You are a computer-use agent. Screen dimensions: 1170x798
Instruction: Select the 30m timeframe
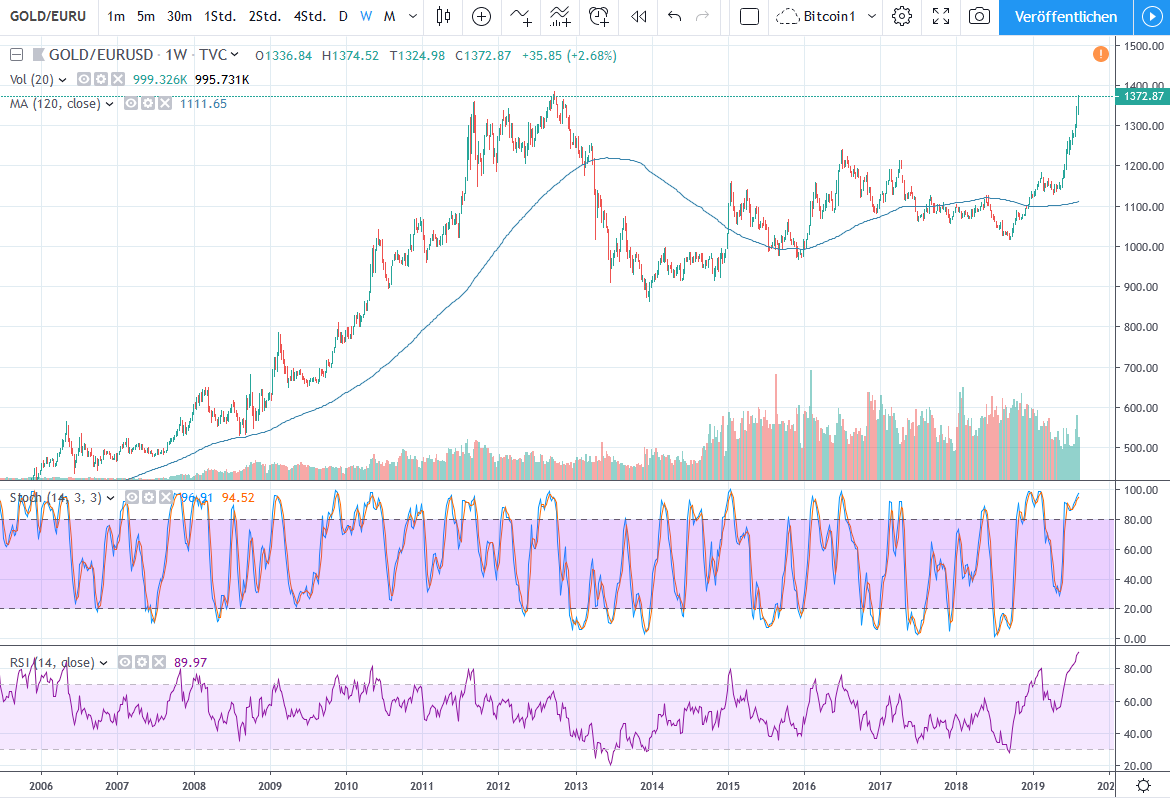tap(179, 16)
